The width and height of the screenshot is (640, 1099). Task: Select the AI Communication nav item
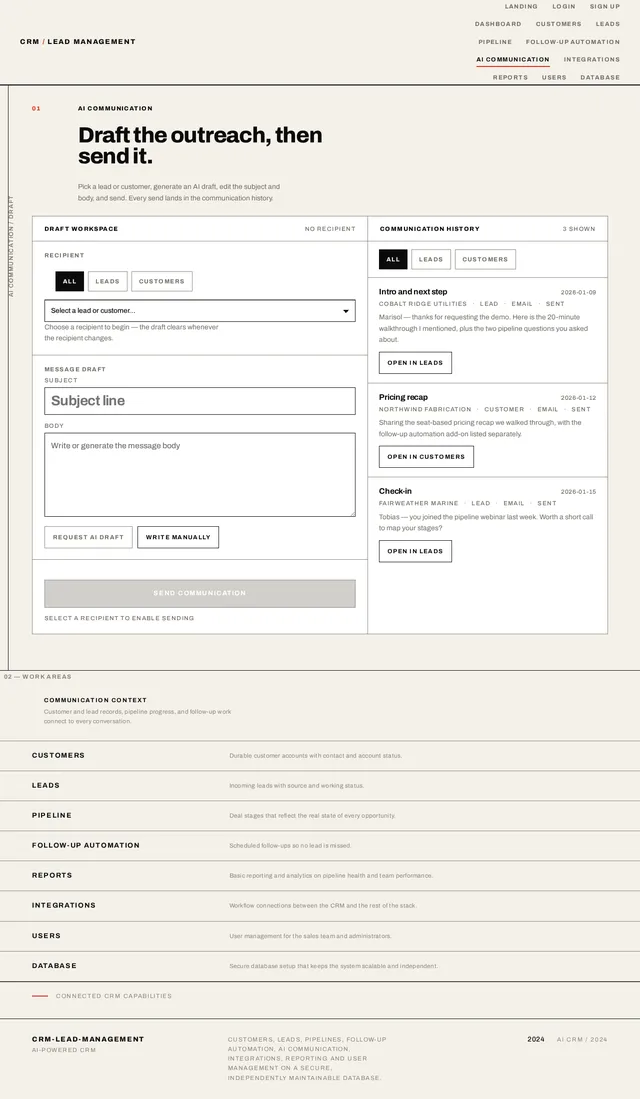(x=512, y=60)
